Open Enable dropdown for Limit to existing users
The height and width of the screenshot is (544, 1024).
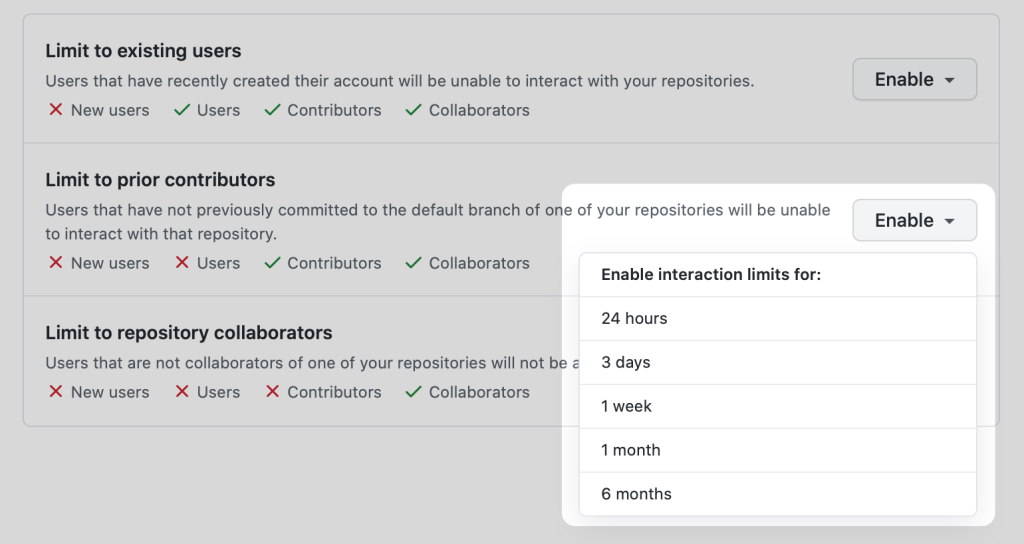coord(914,80)
